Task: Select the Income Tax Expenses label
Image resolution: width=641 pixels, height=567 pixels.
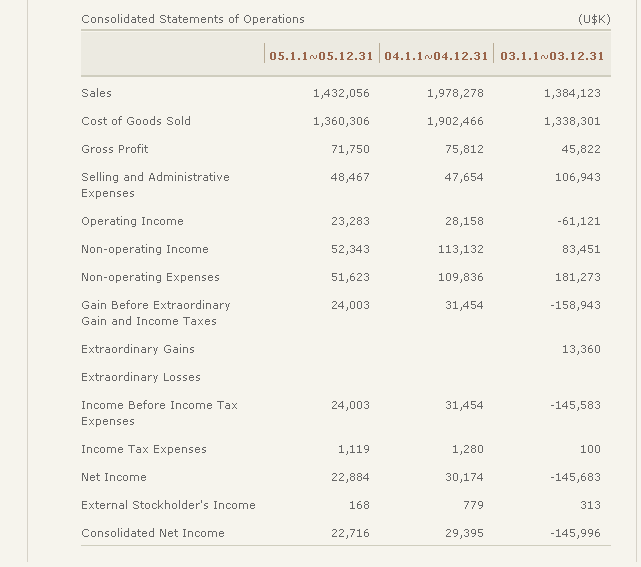Action: coord(144,449)
